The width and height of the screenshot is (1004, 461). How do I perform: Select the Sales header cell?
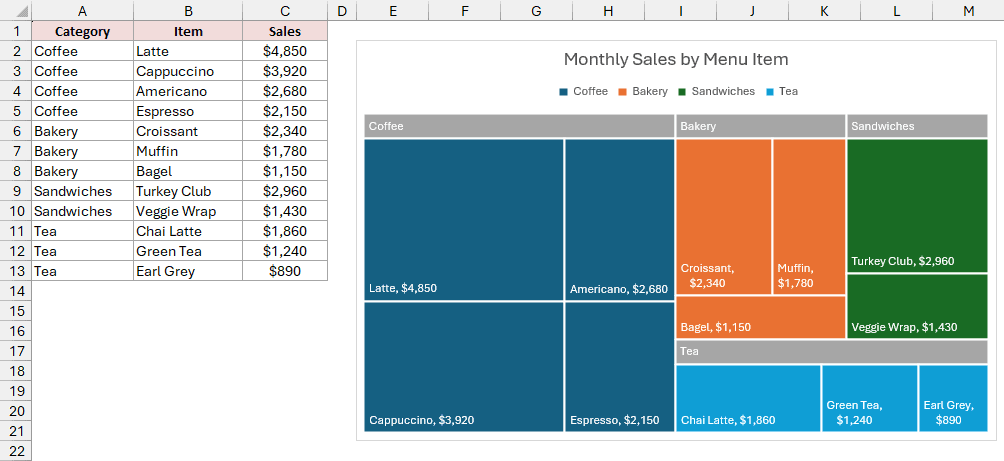(285, 31)
